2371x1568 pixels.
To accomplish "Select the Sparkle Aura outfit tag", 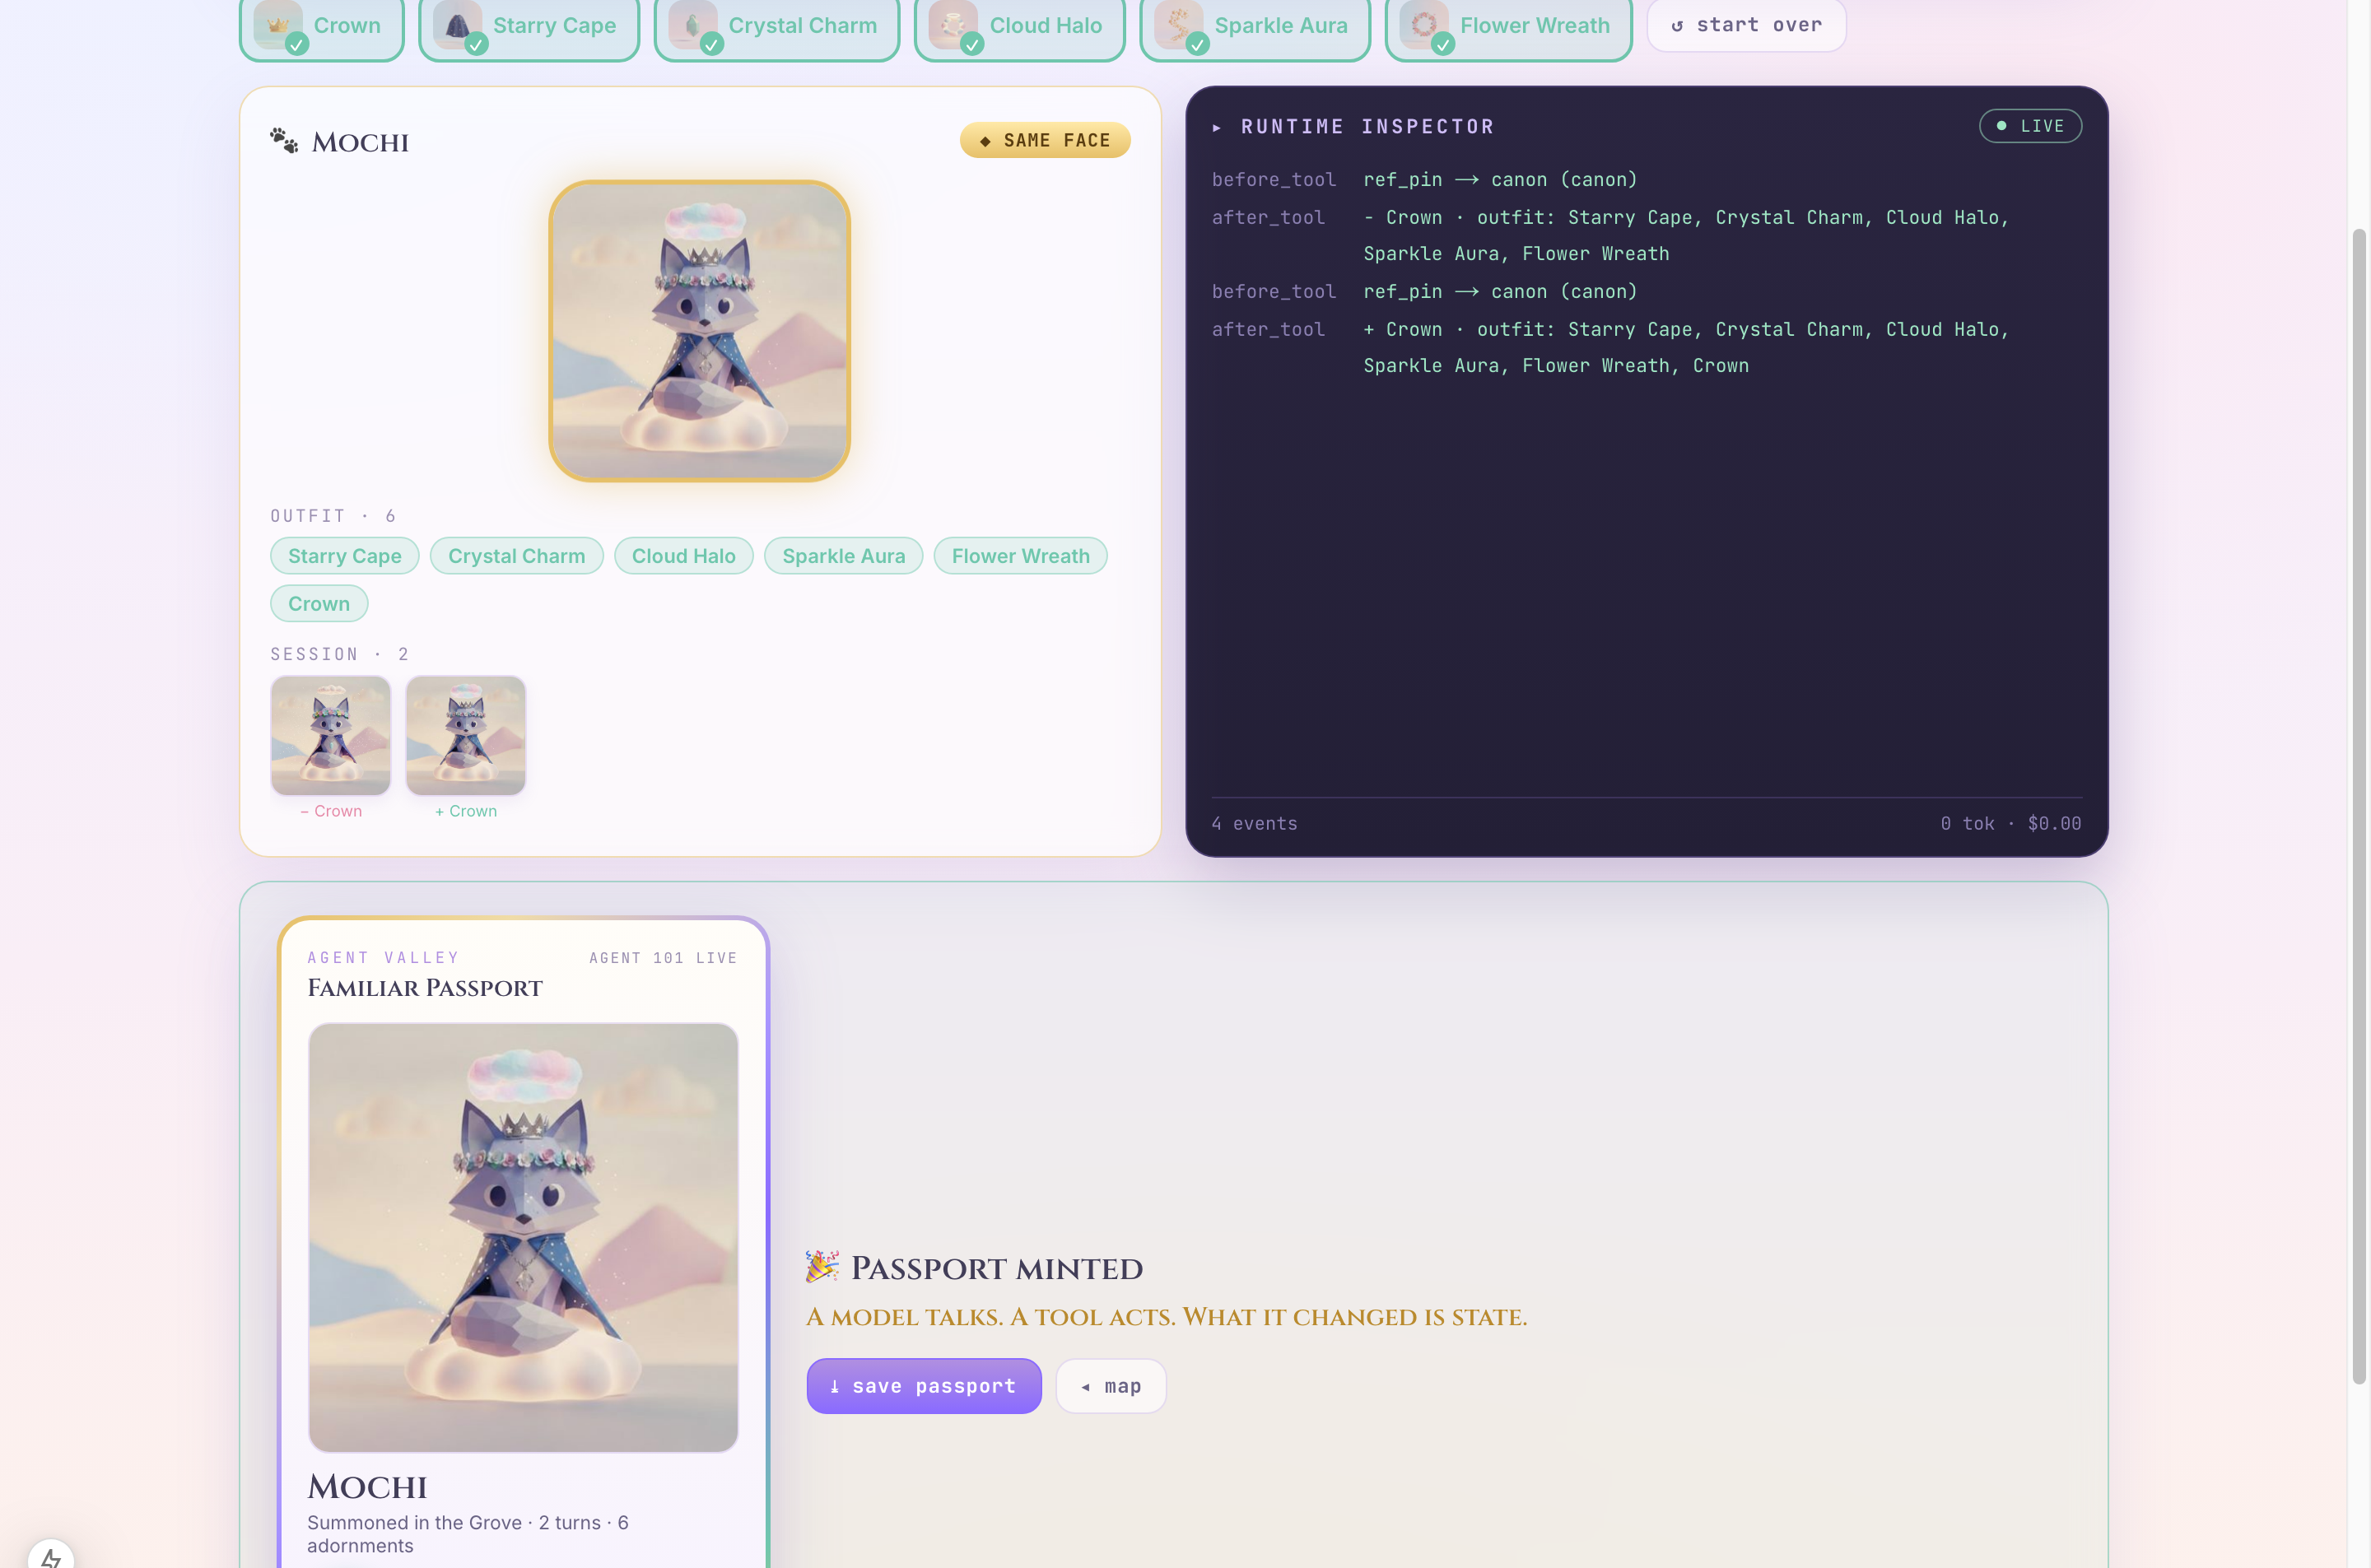I will pyautogui.click(x=843, y=556).
